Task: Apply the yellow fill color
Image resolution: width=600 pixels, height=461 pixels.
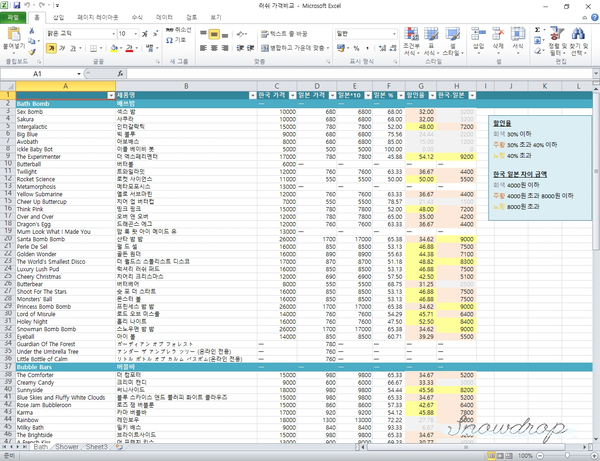Action: [114, 48]
